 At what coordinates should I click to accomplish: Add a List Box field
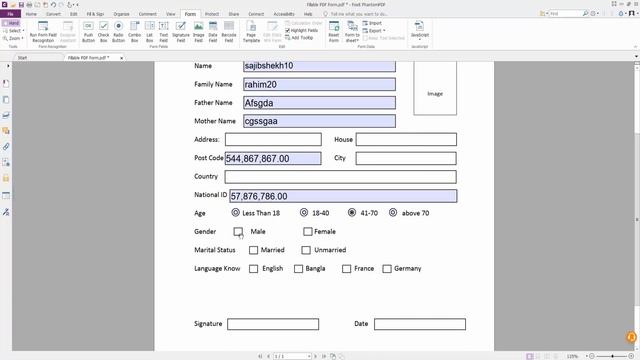[149, 31]
